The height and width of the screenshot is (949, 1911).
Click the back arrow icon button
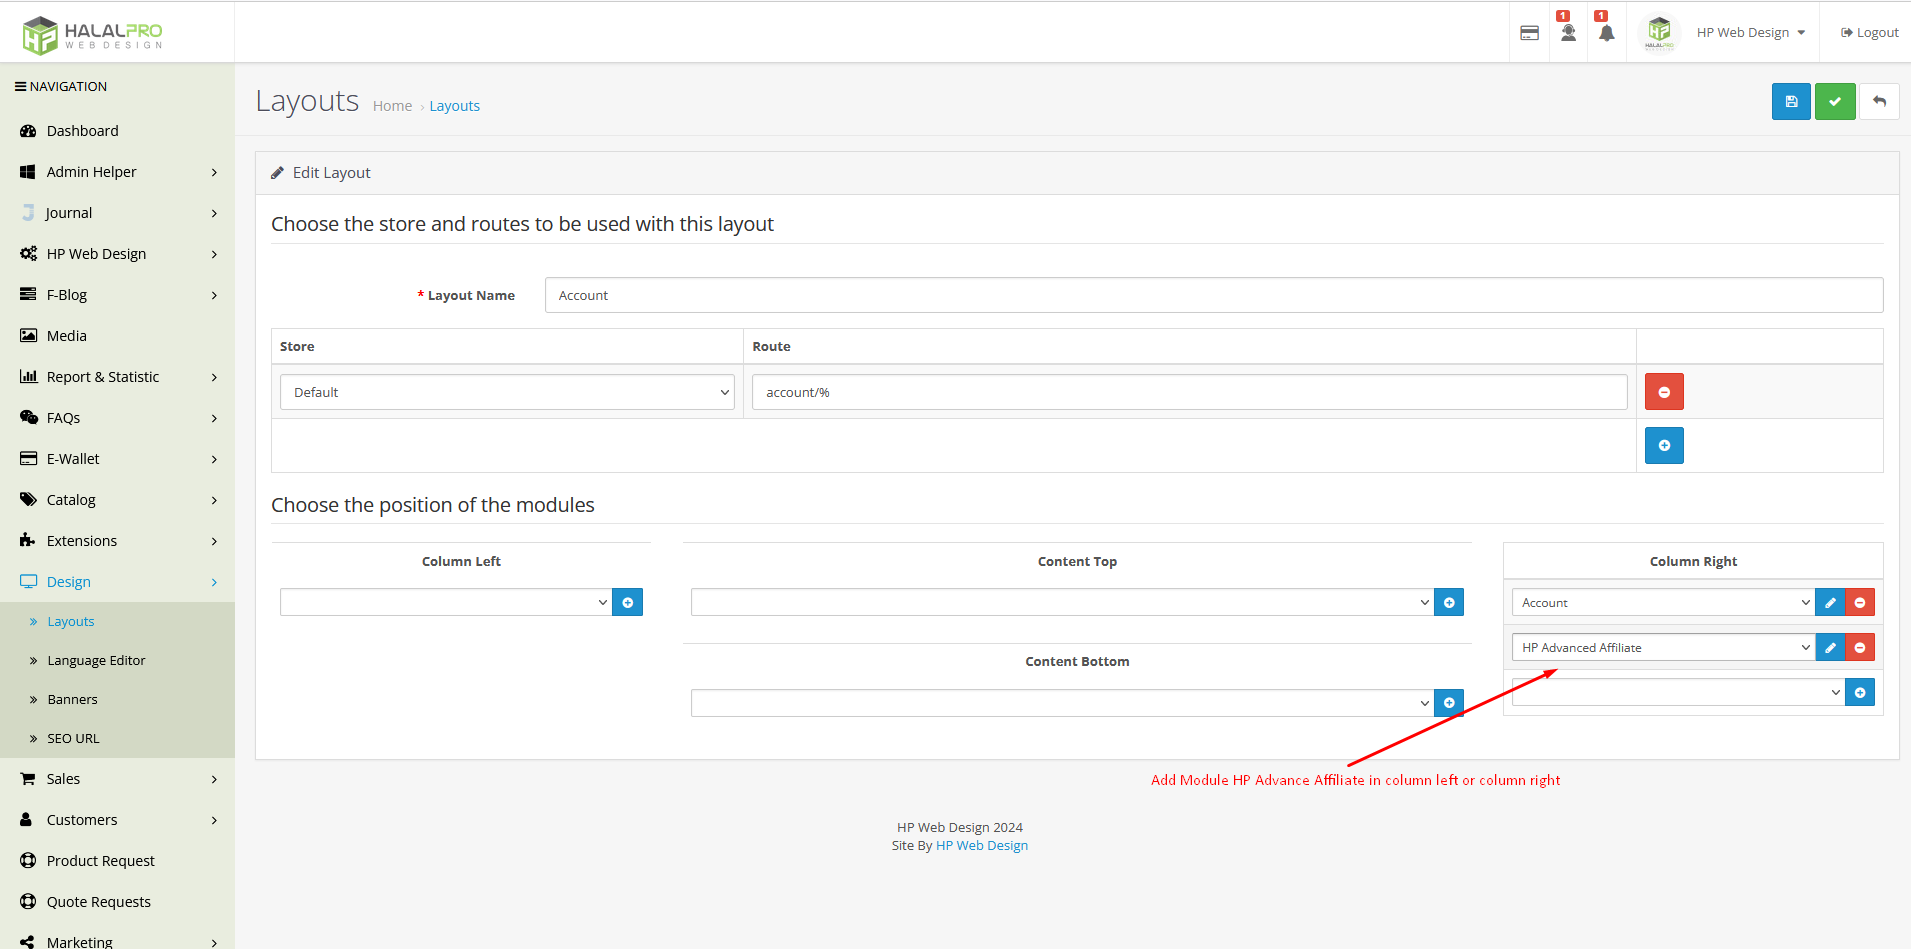(x=1878, y=101)
